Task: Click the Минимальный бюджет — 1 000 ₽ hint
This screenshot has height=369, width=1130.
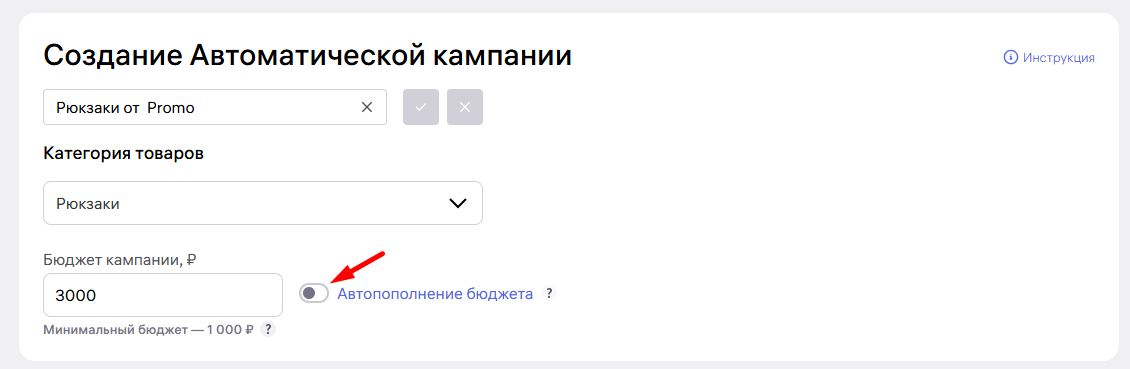Action: tap(149, 330)
